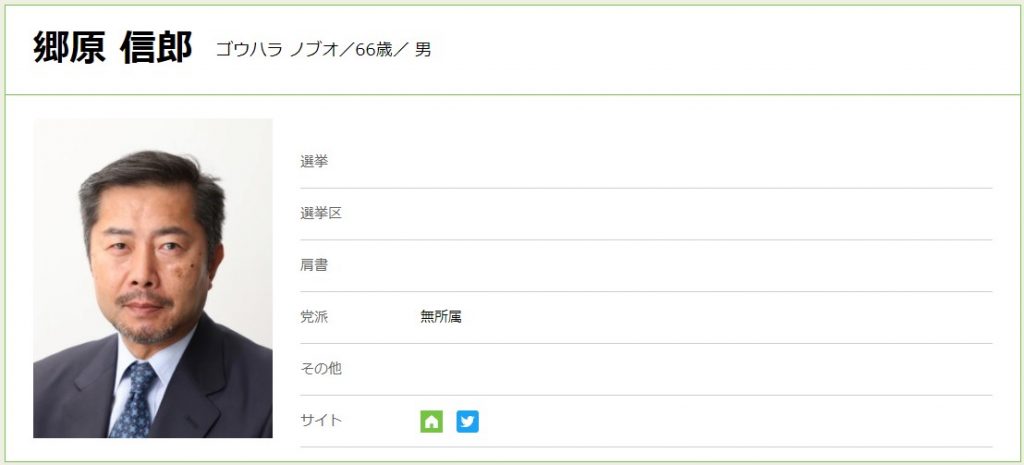The height and width of the screenshot is (465, 1024).
Task: Click the given name 信郎 in the heading
Action: 155,48
